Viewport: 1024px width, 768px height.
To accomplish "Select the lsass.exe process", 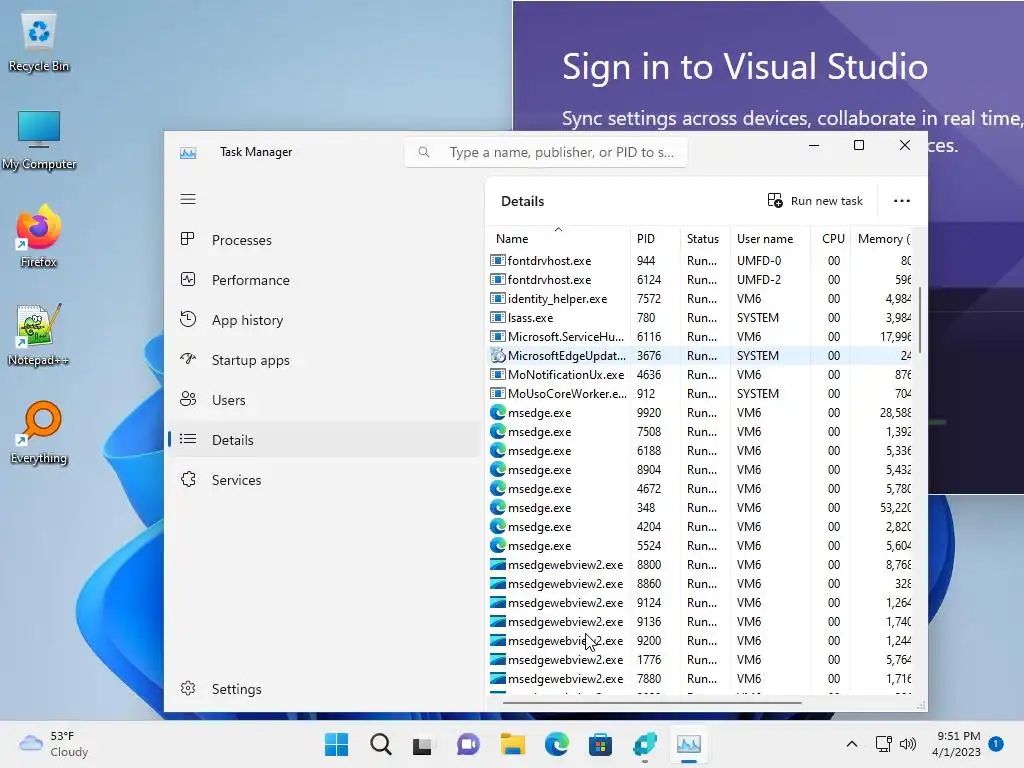I will tap(700, 317).
